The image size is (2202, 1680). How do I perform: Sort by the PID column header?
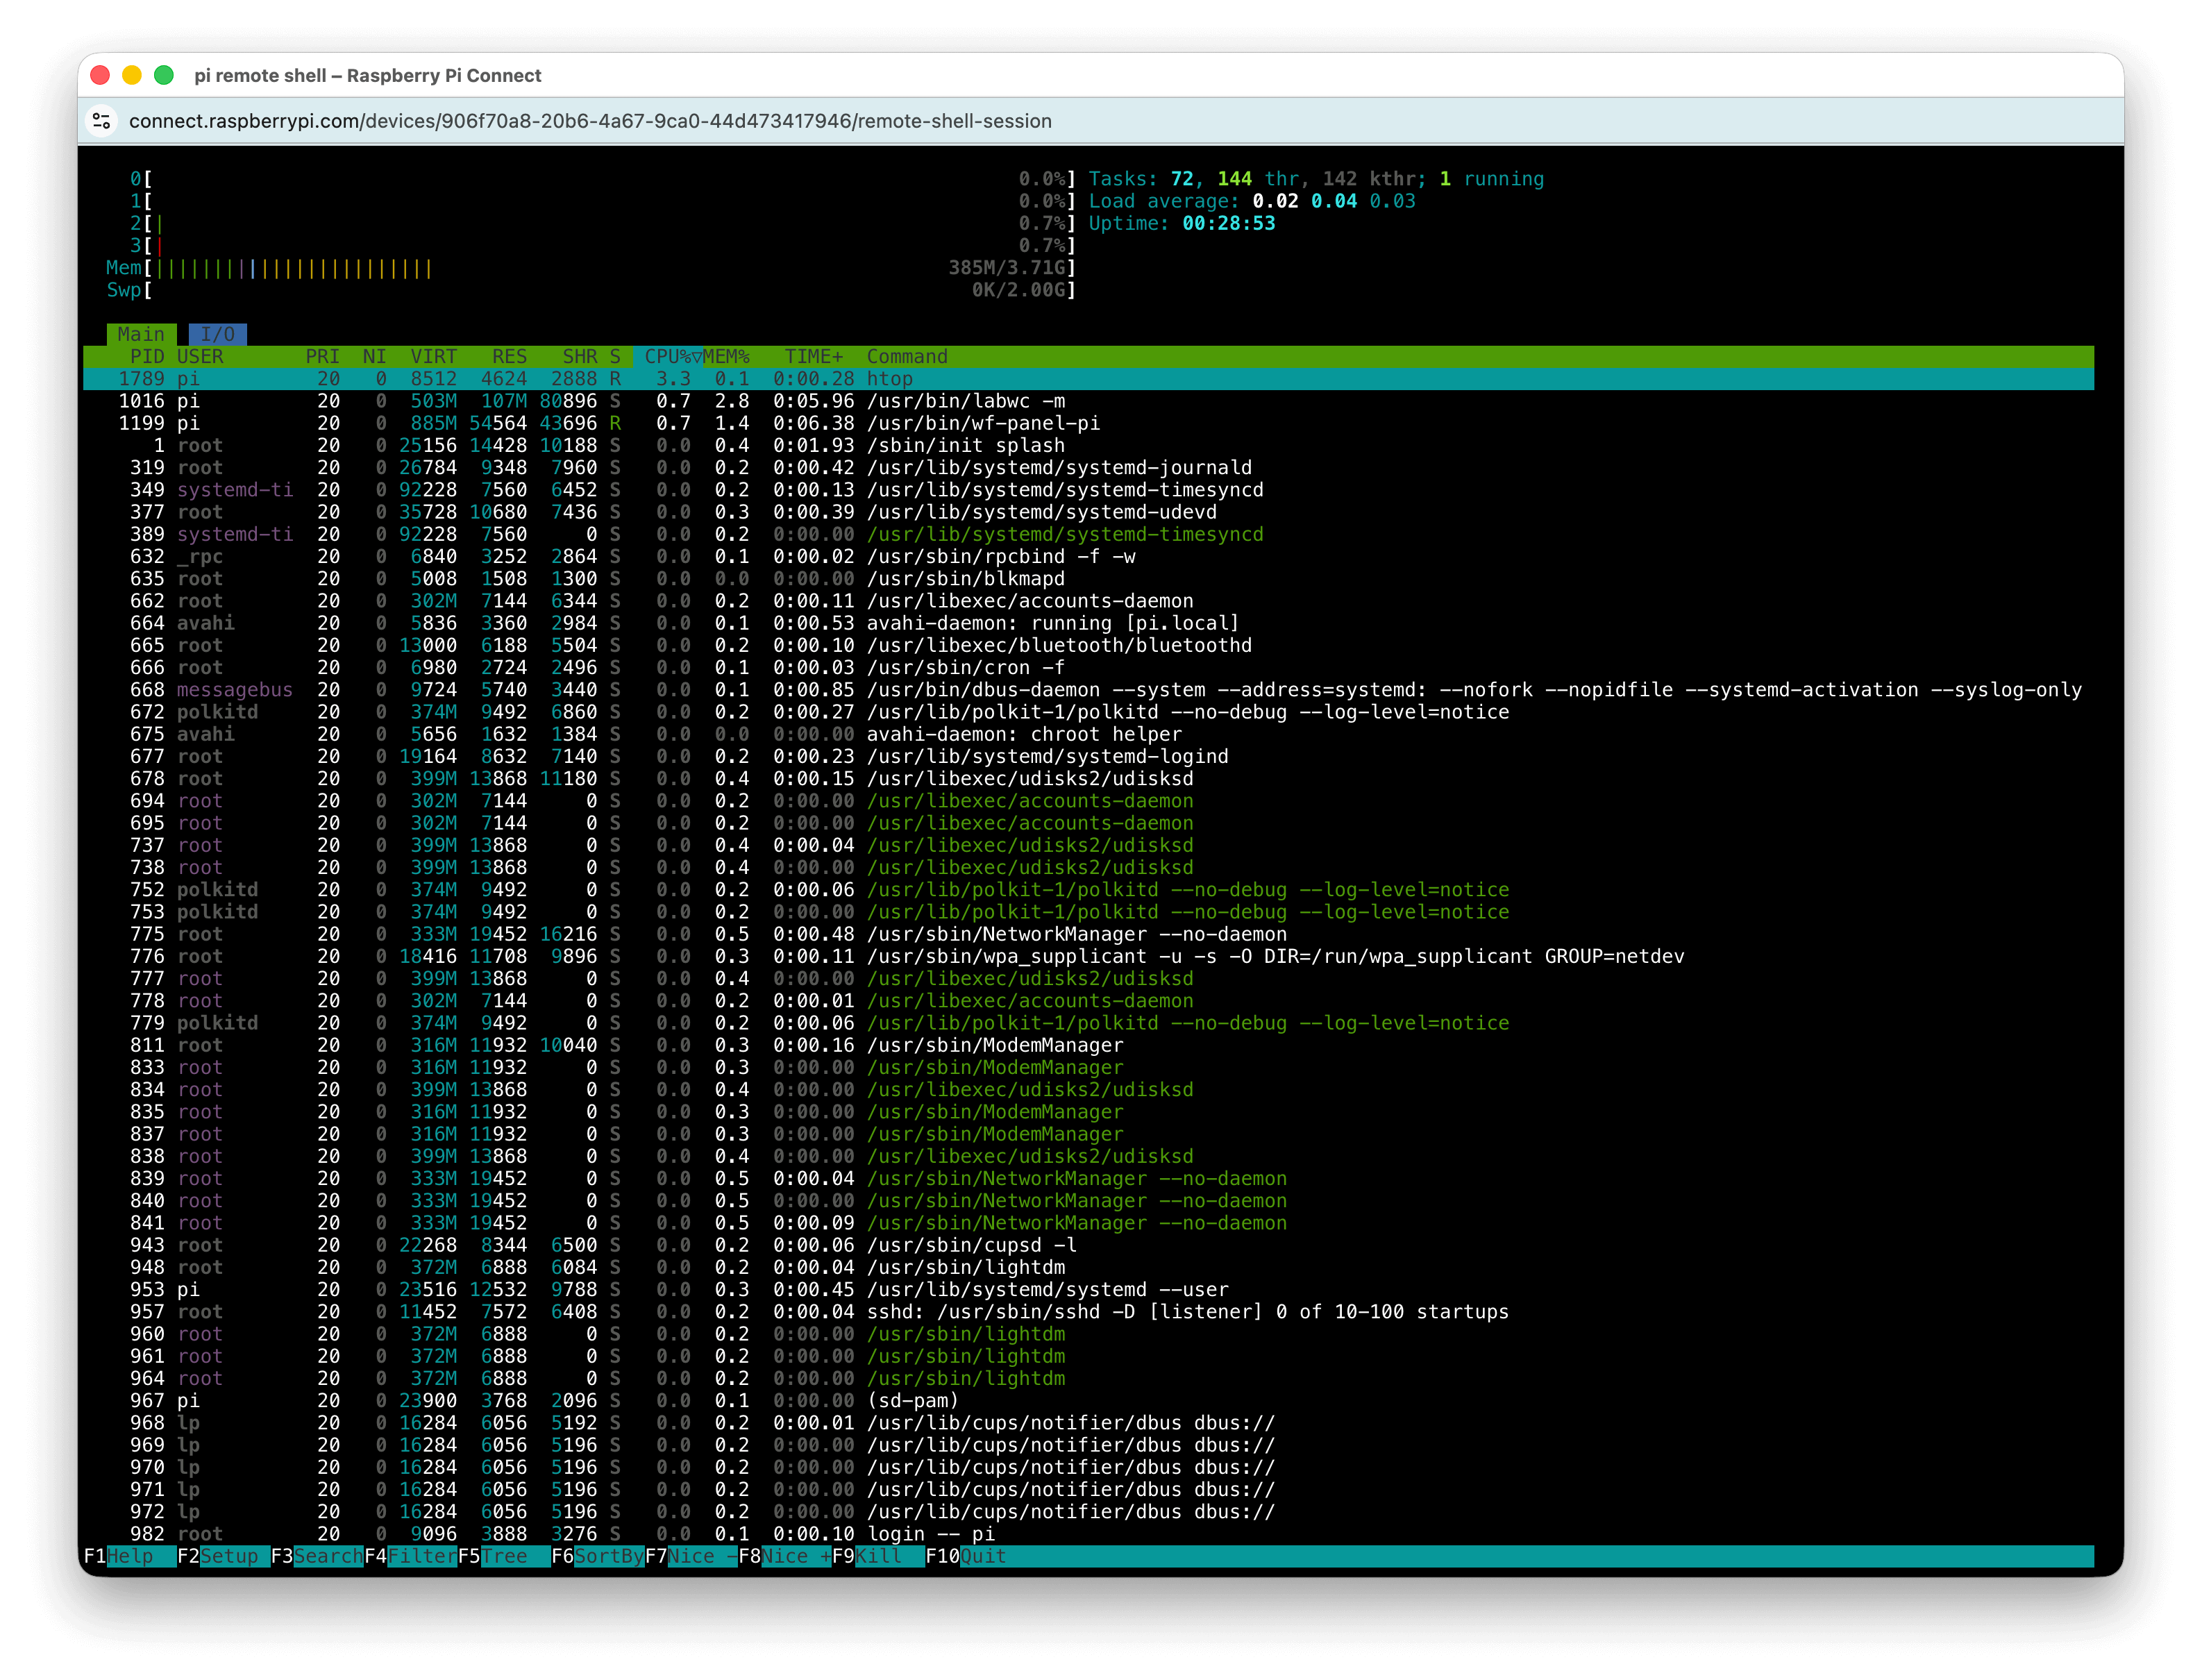coord(147,357)
